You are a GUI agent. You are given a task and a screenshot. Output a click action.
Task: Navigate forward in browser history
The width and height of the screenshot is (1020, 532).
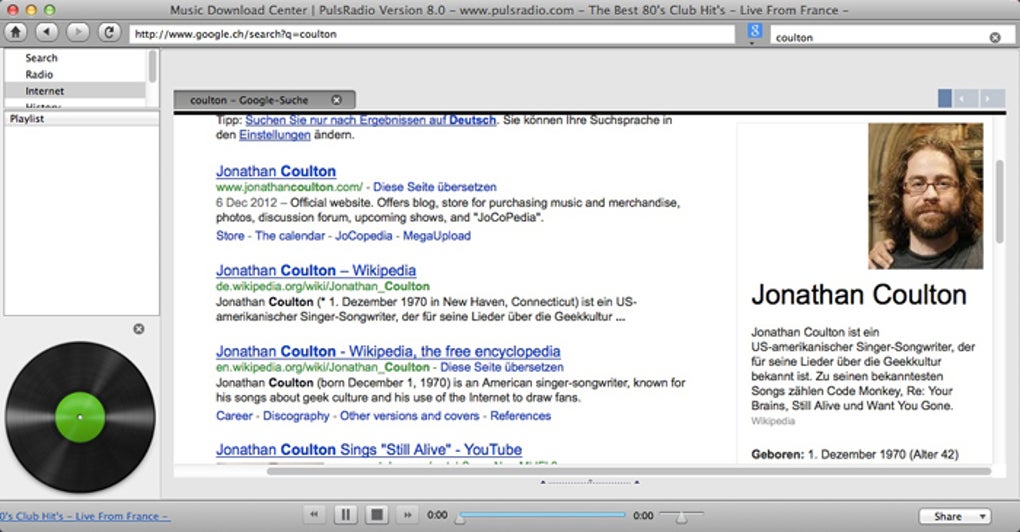(x=78, y=31)
